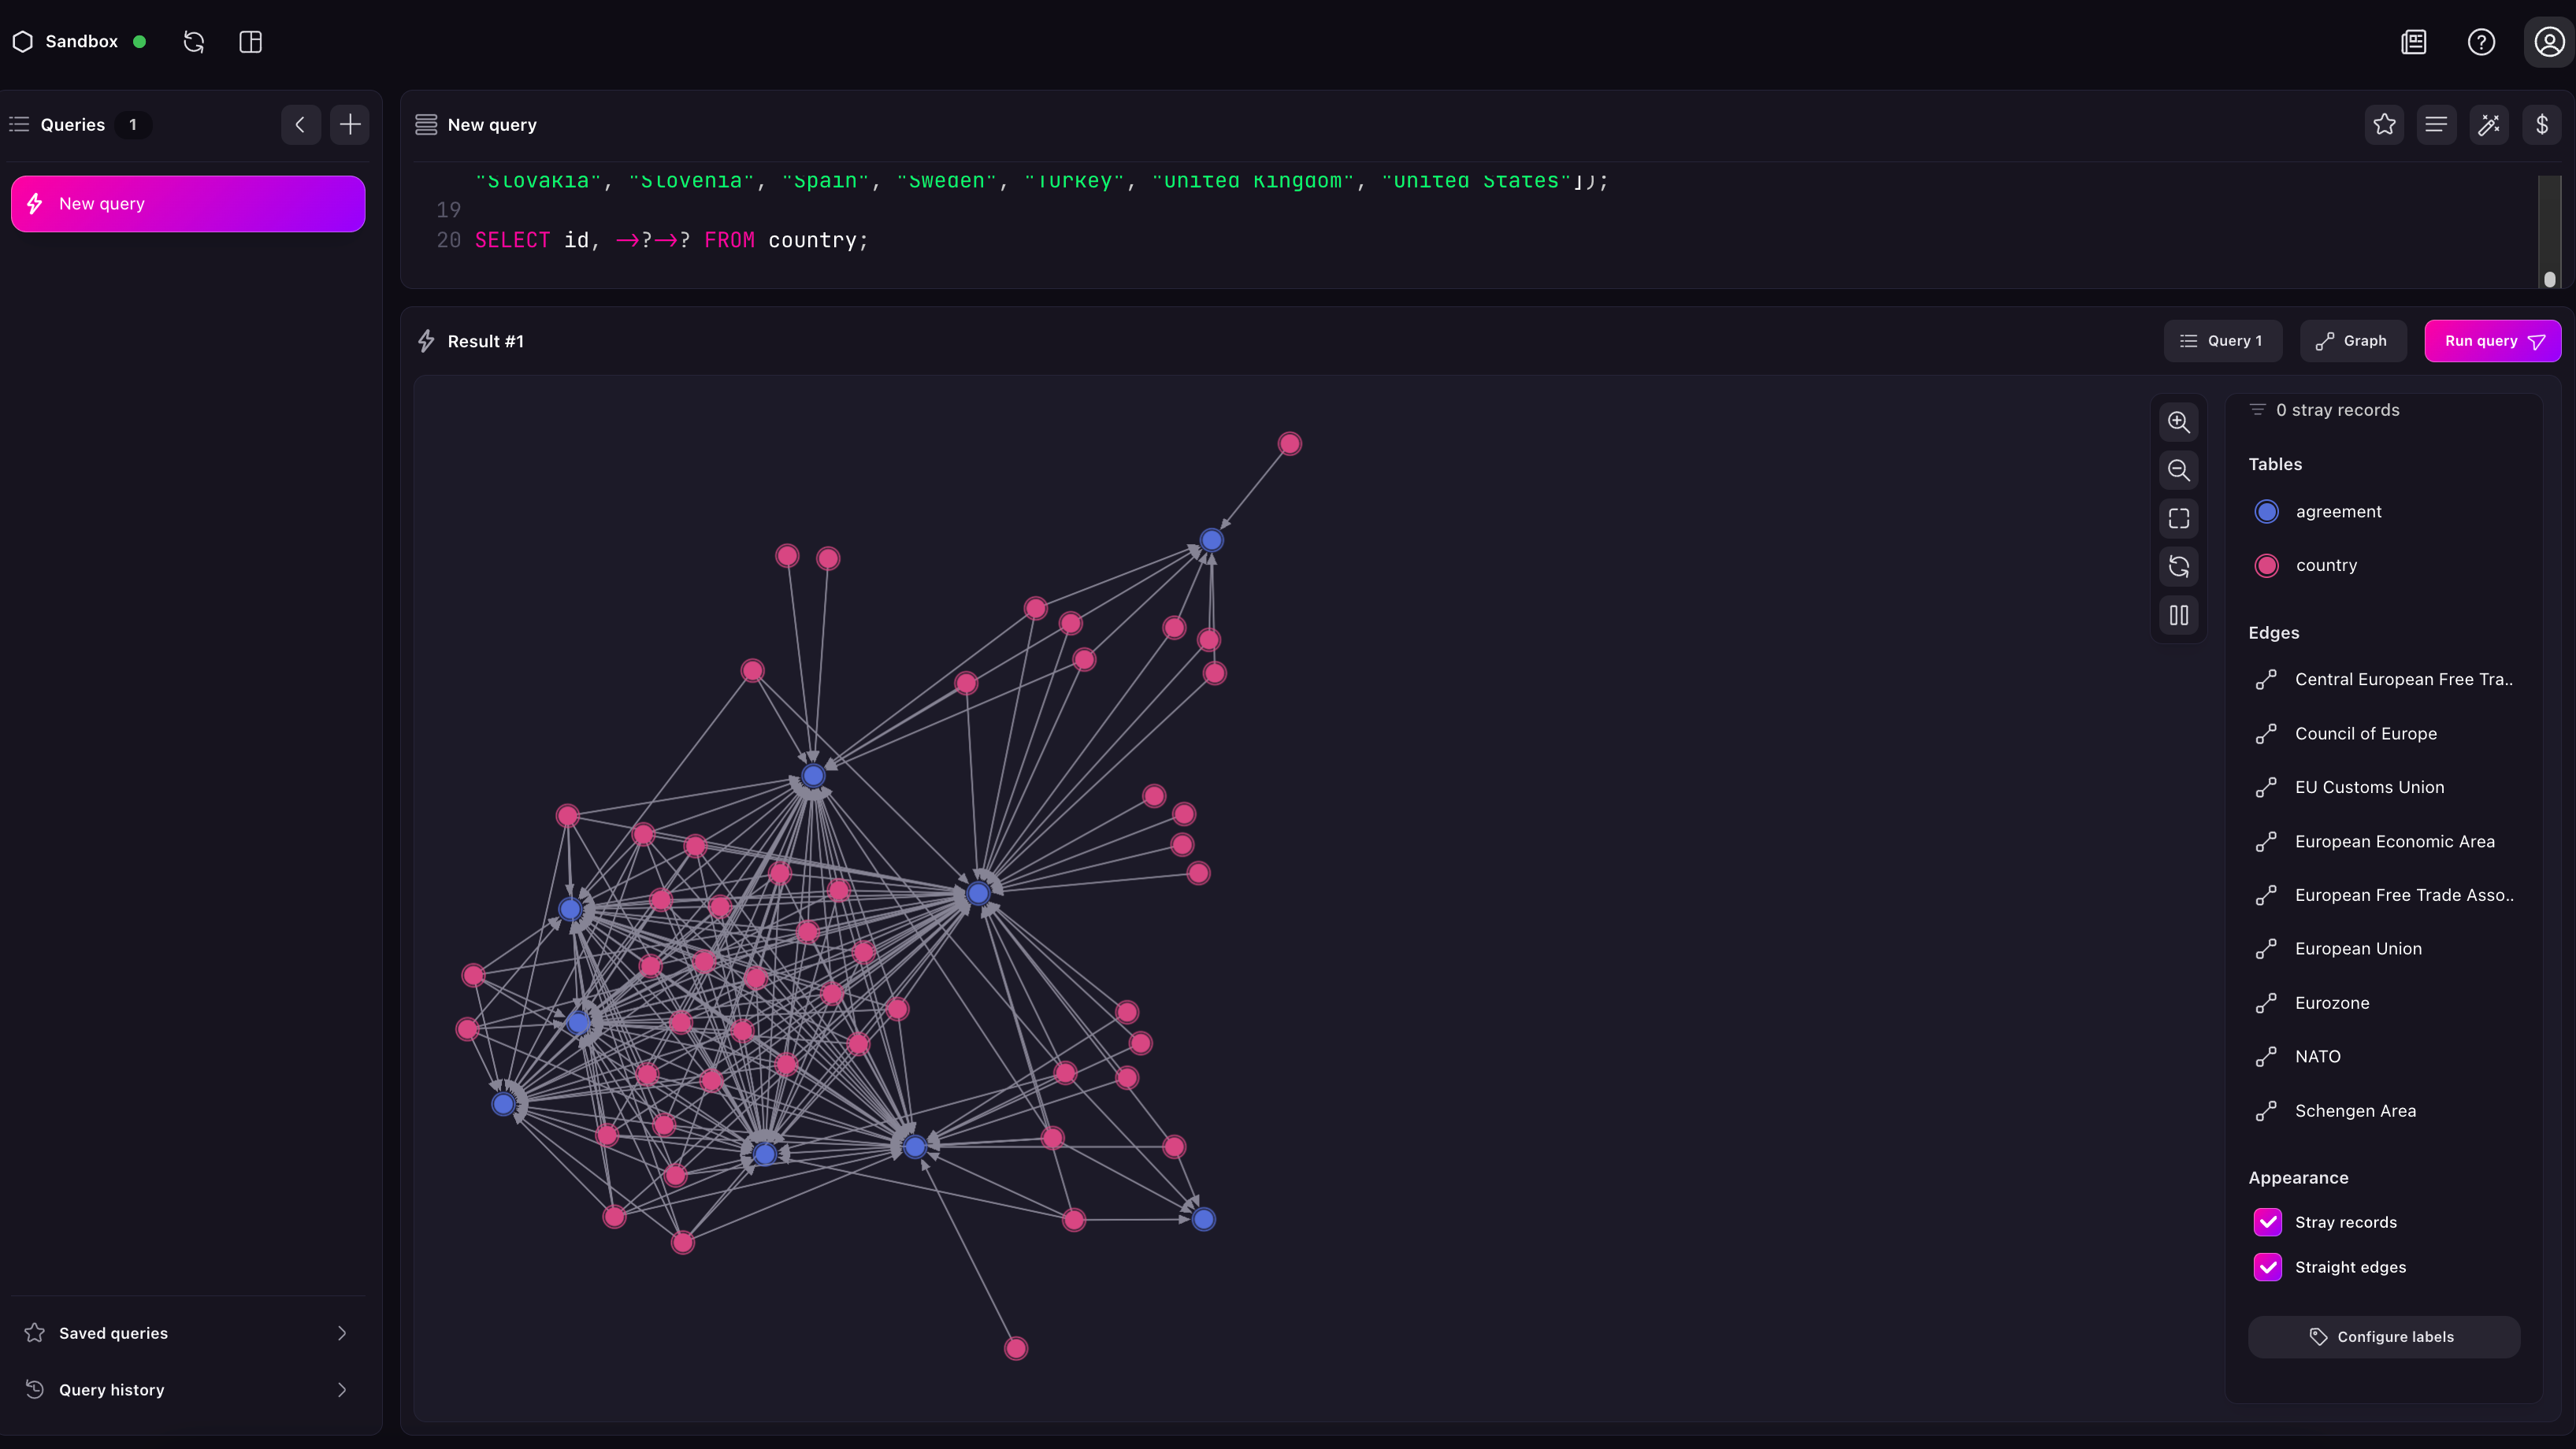Click the Run query button
Screen dimensions: 2576x1449
click(x=2492, y=340)
